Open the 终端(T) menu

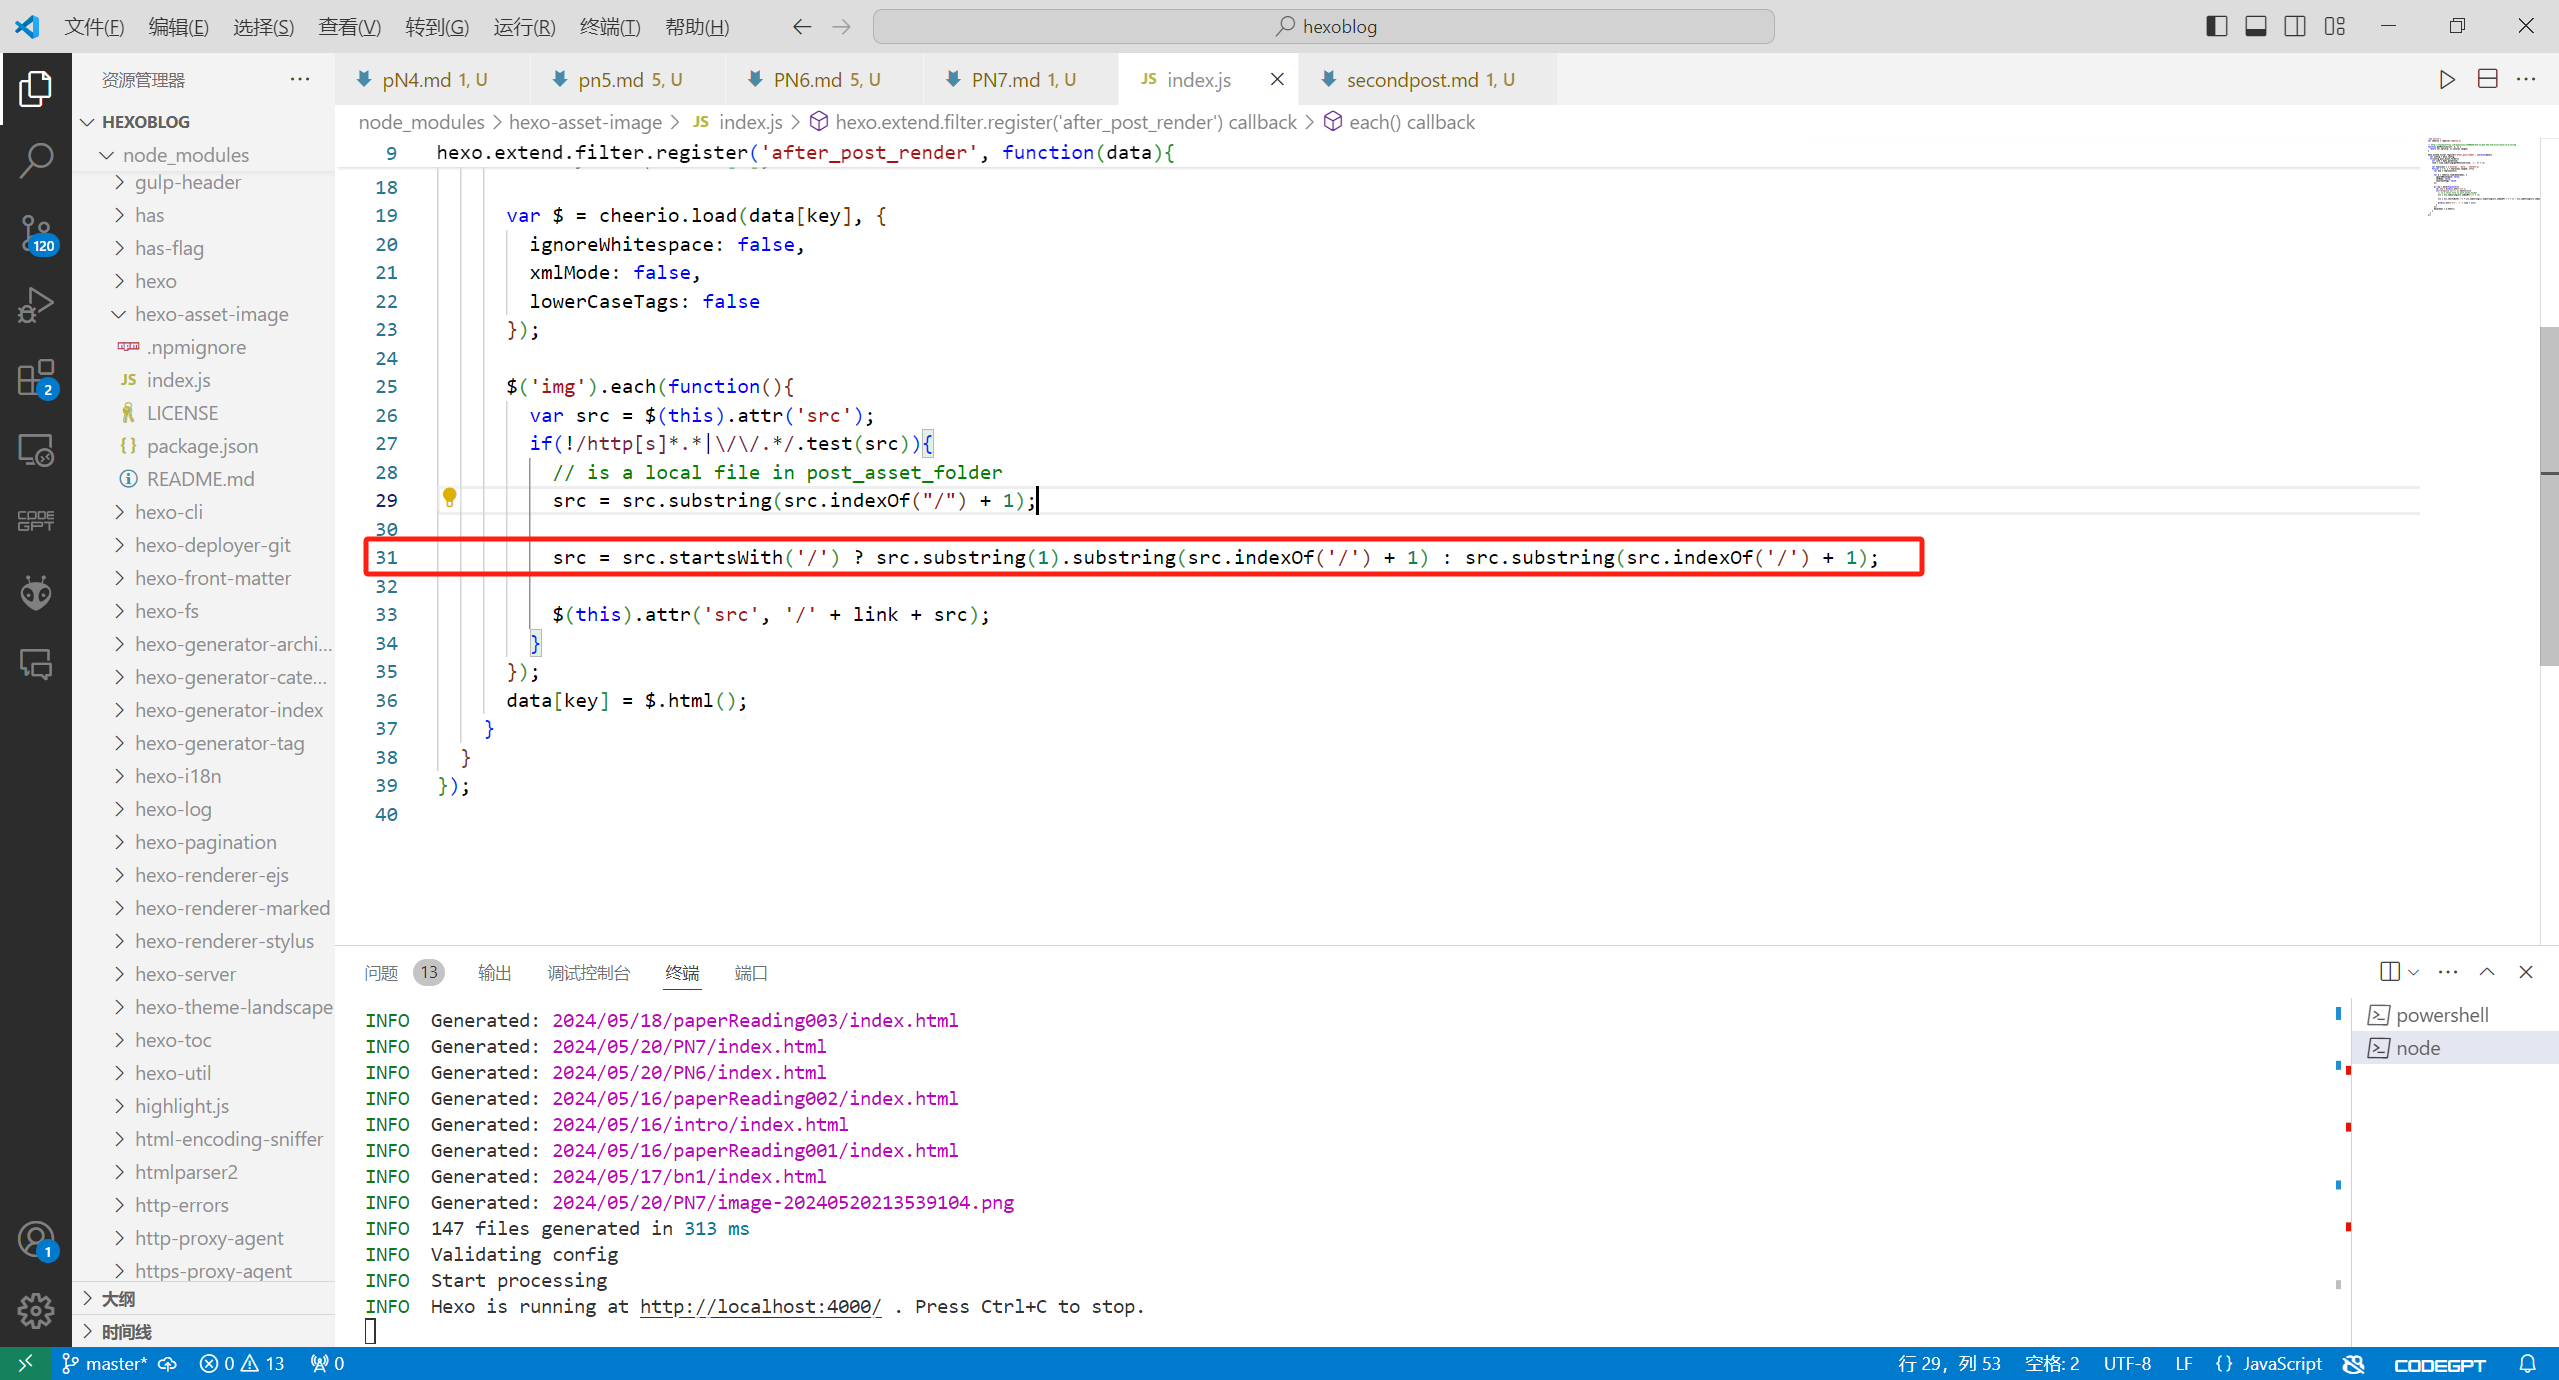tap(609, 27)
